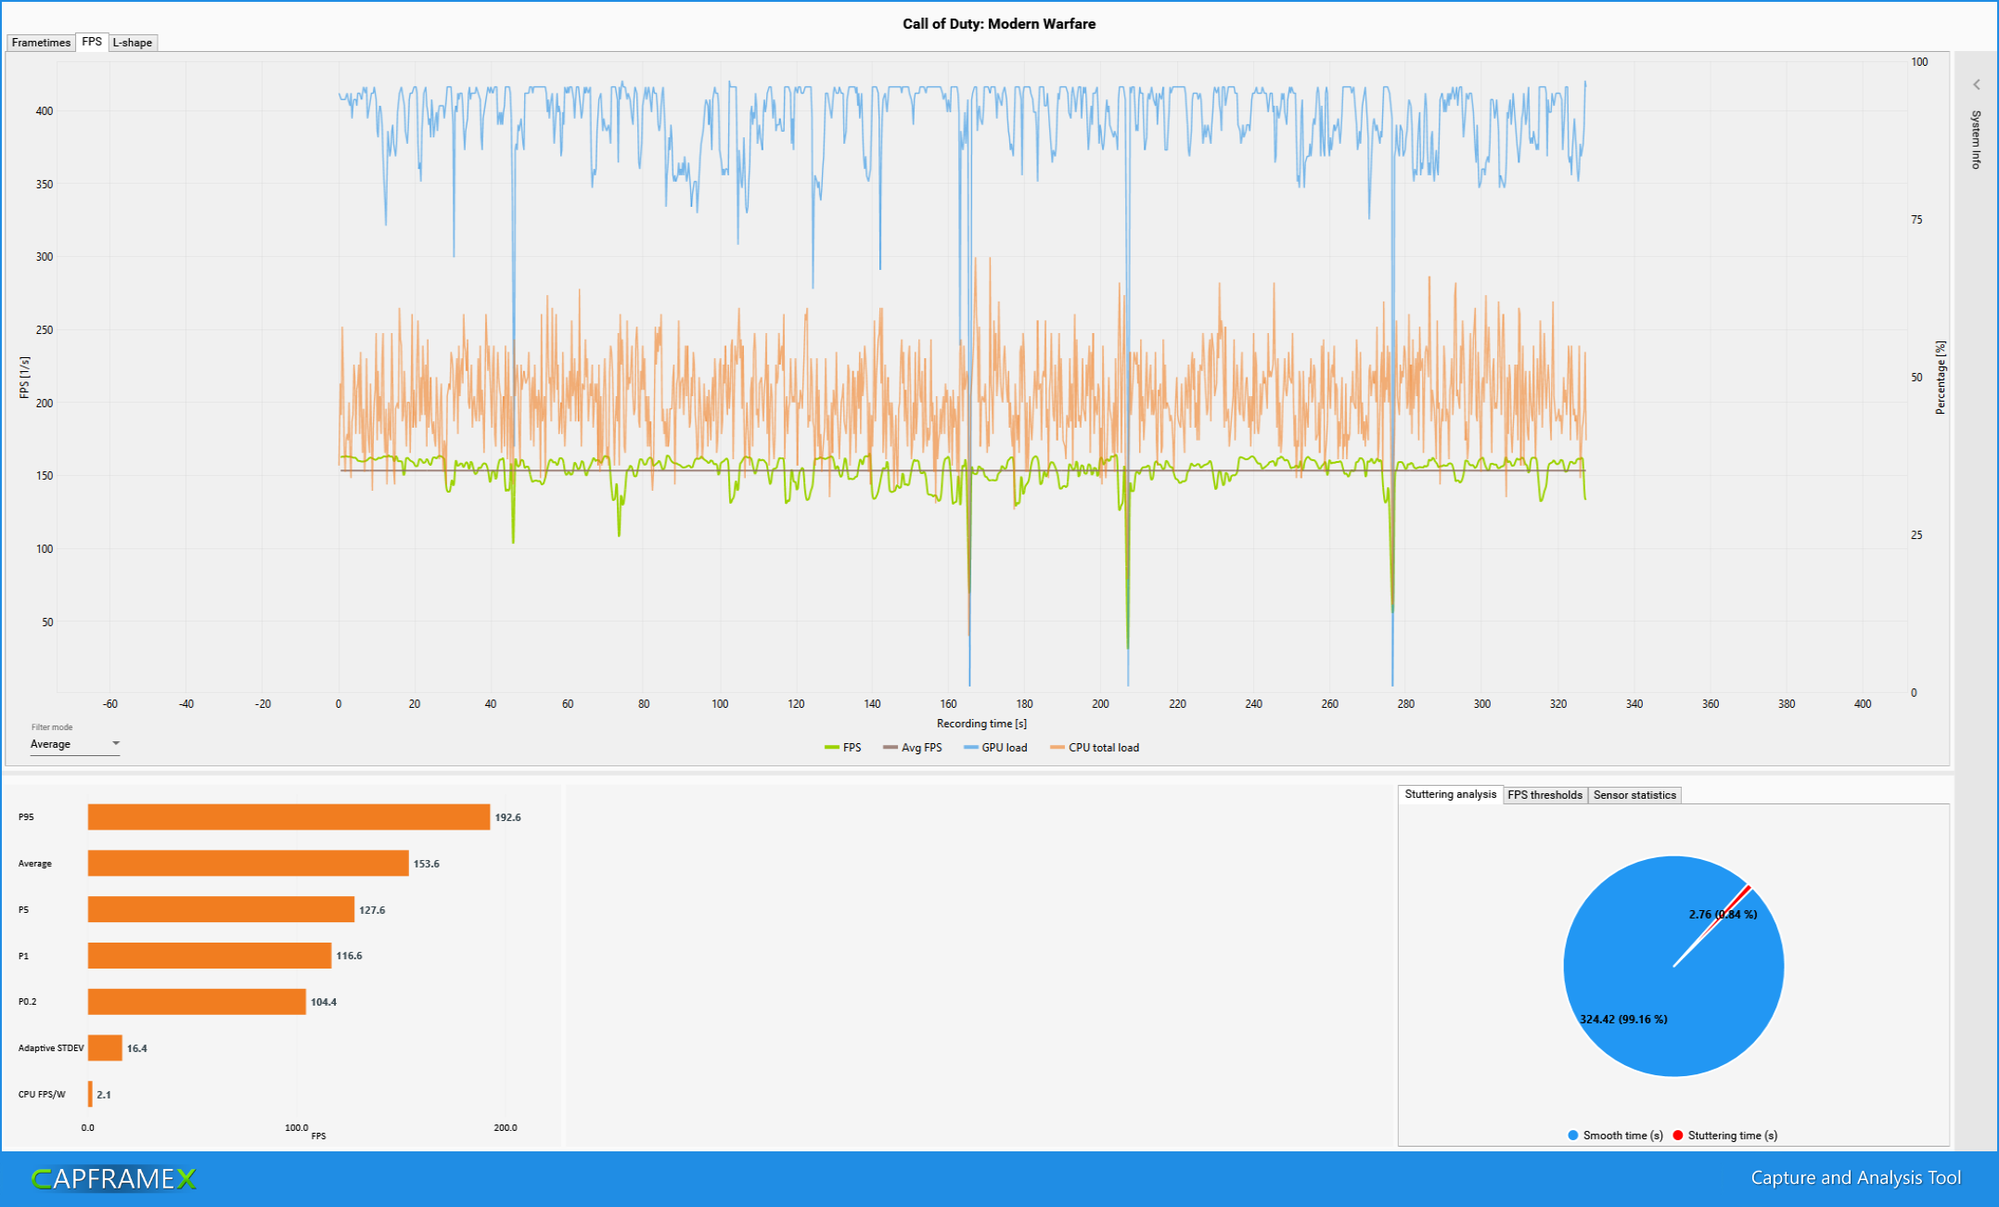The width and height of the screenshot is (1999, 1207).
Task: Expand the System Info side panel chevron
Action: (x=1976, y=85)
